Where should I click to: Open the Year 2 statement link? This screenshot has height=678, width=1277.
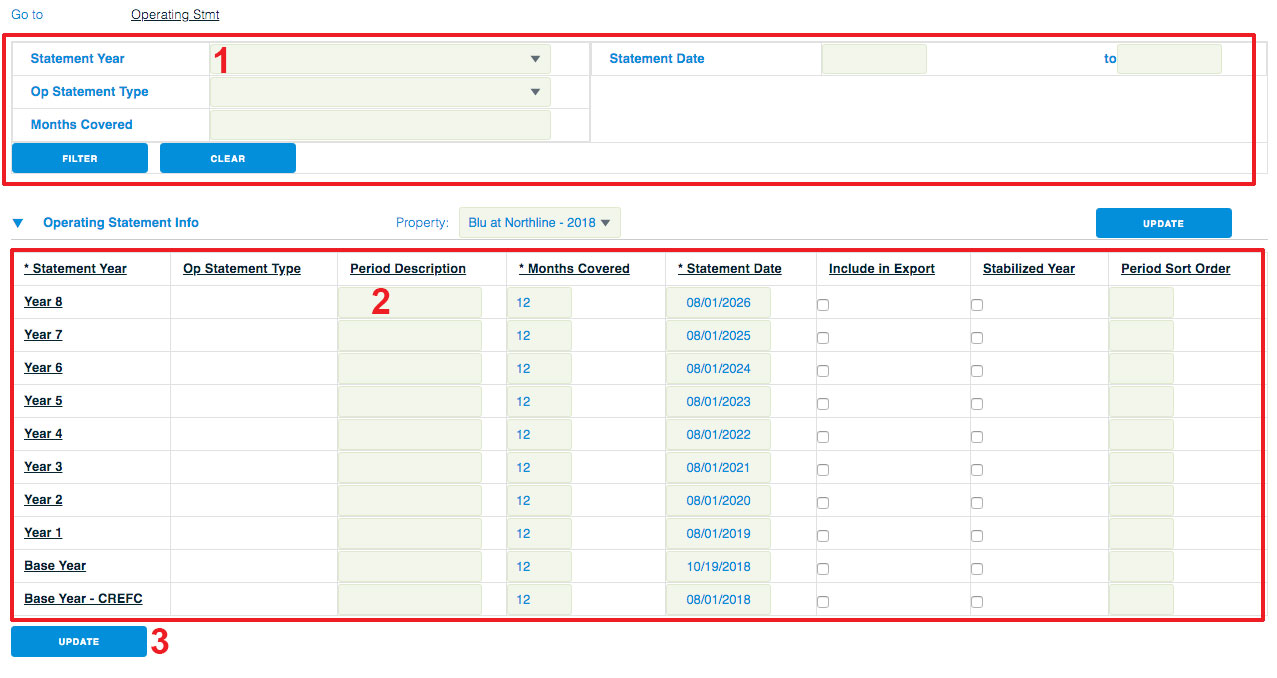[44, 500]
